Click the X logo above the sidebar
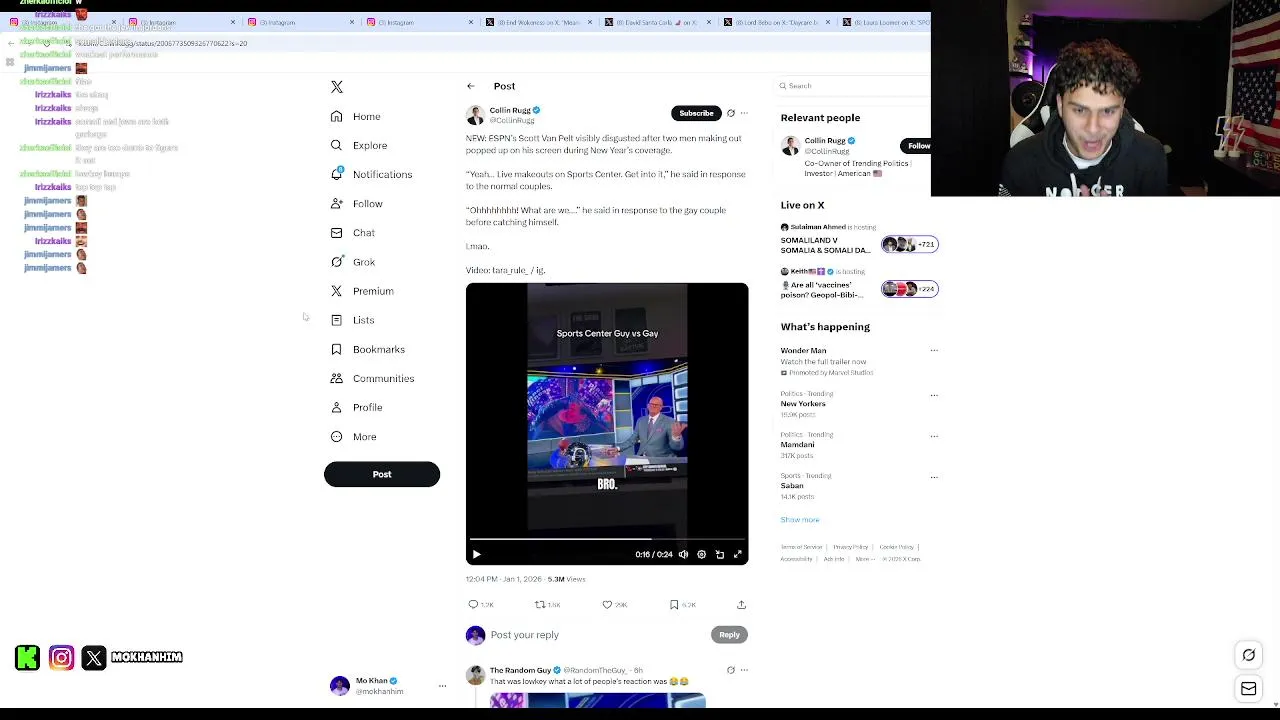1280x720 pixels. pos(337,87)
